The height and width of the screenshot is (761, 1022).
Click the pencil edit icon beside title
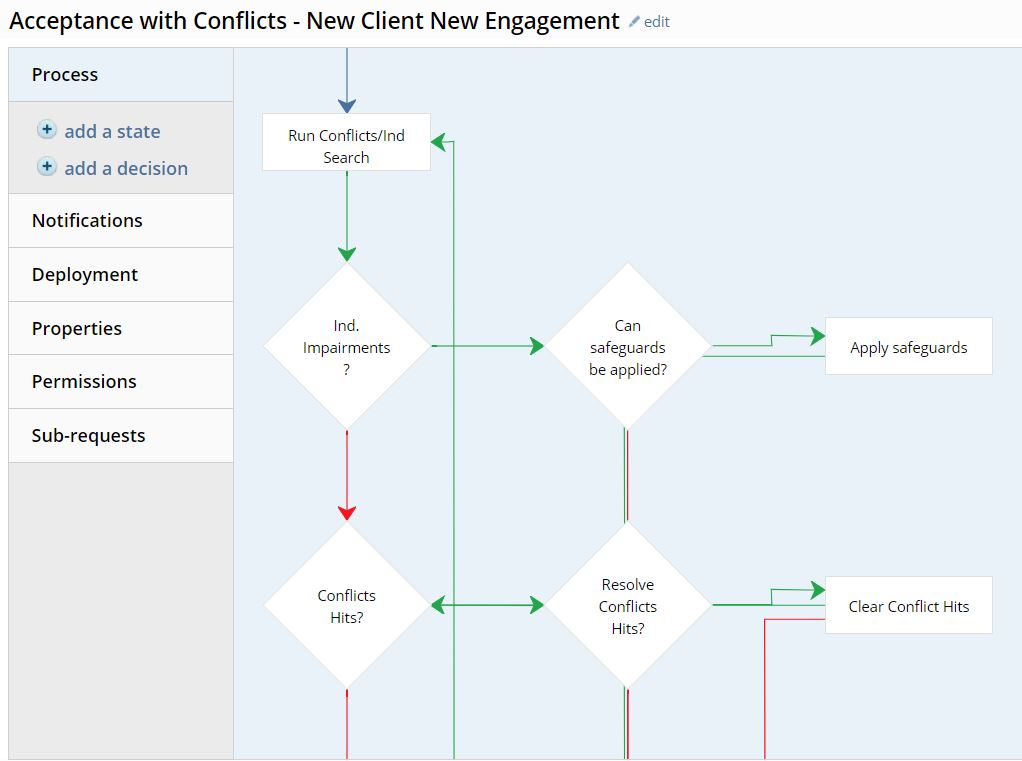pyautogui.click(x=634, y=22)
